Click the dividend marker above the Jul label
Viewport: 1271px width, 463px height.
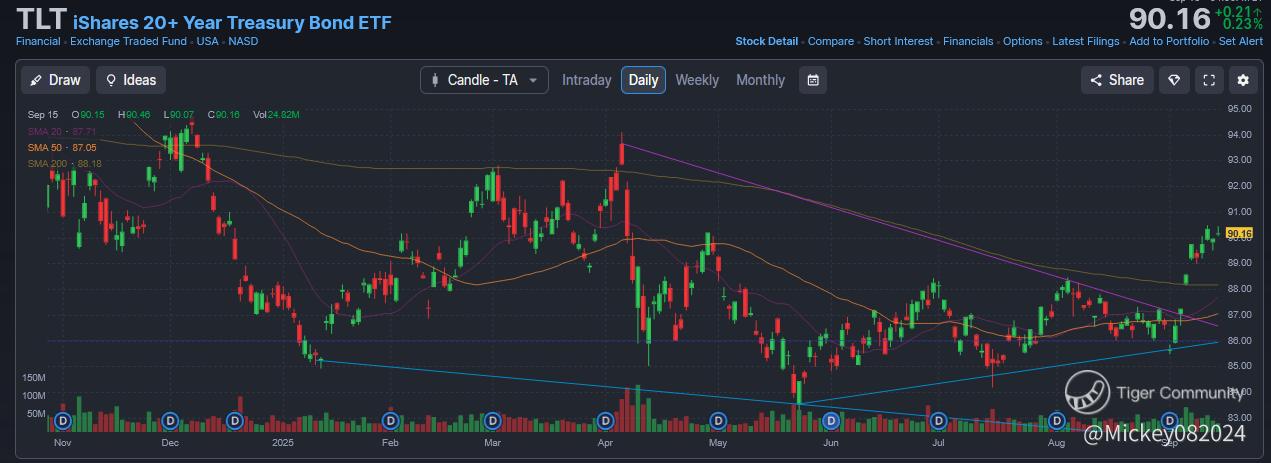pyautogui.click(x=937, y=420)
